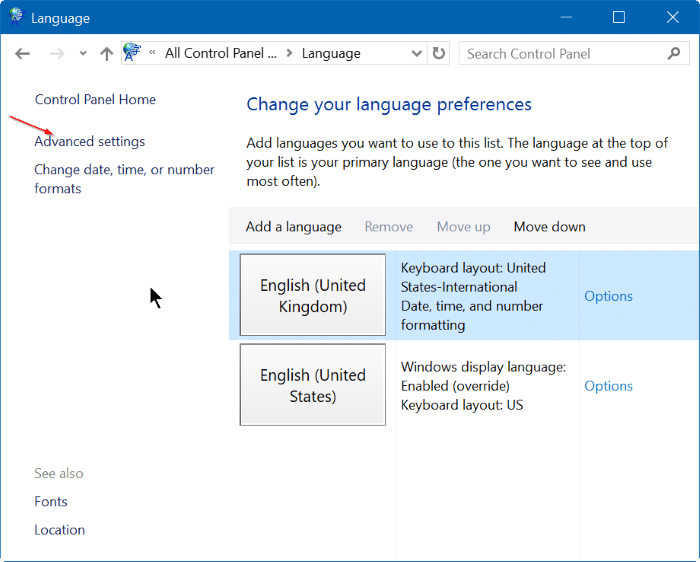Click 'Windows display language: Enabled (override)' text
The image size is (700, 562).
pos(483,376)
